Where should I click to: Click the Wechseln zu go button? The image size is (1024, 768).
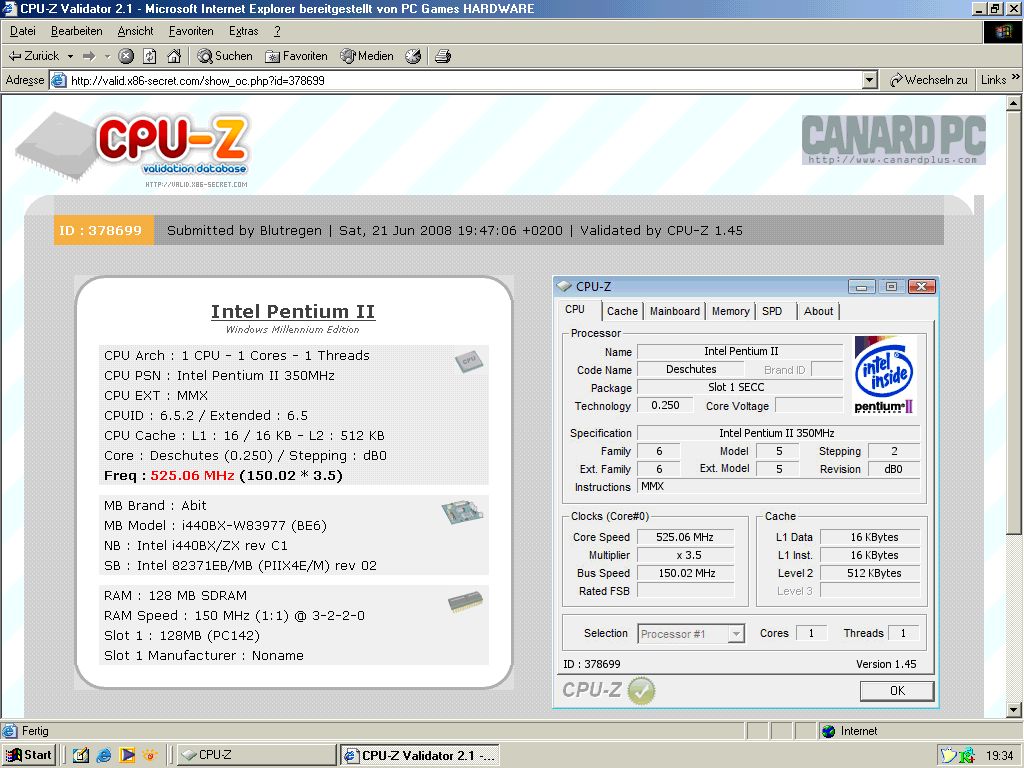click(x=928, y=80)
